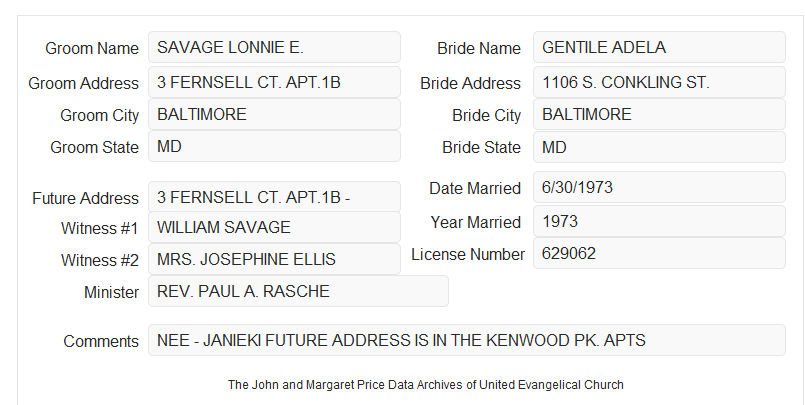This screenshot has height=405, width=805.
Task: Select the Future Address text box
Action: 274,197
